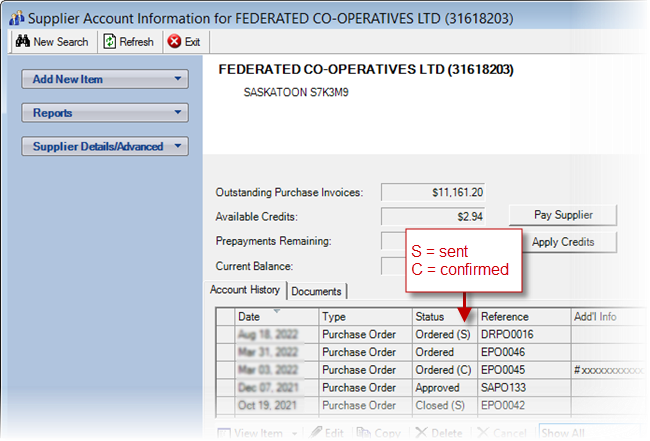Image resolution: width=650 pixels, height=441 pixels.
Task: Sort by the Date column header
Action: coord(276,317)
